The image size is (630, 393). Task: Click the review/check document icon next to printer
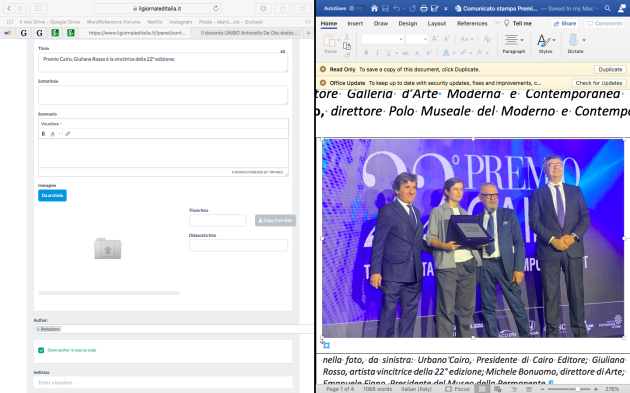(x=435, y=8)
